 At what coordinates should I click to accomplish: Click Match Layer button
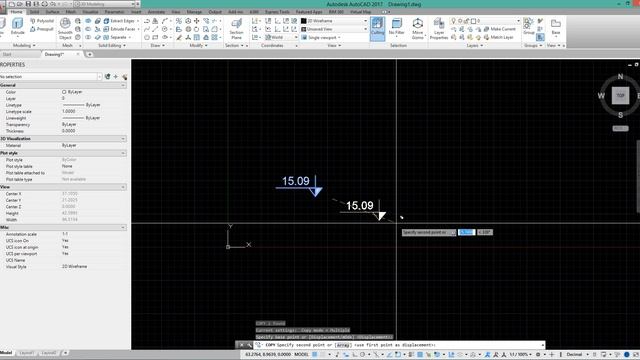point(499,37)
